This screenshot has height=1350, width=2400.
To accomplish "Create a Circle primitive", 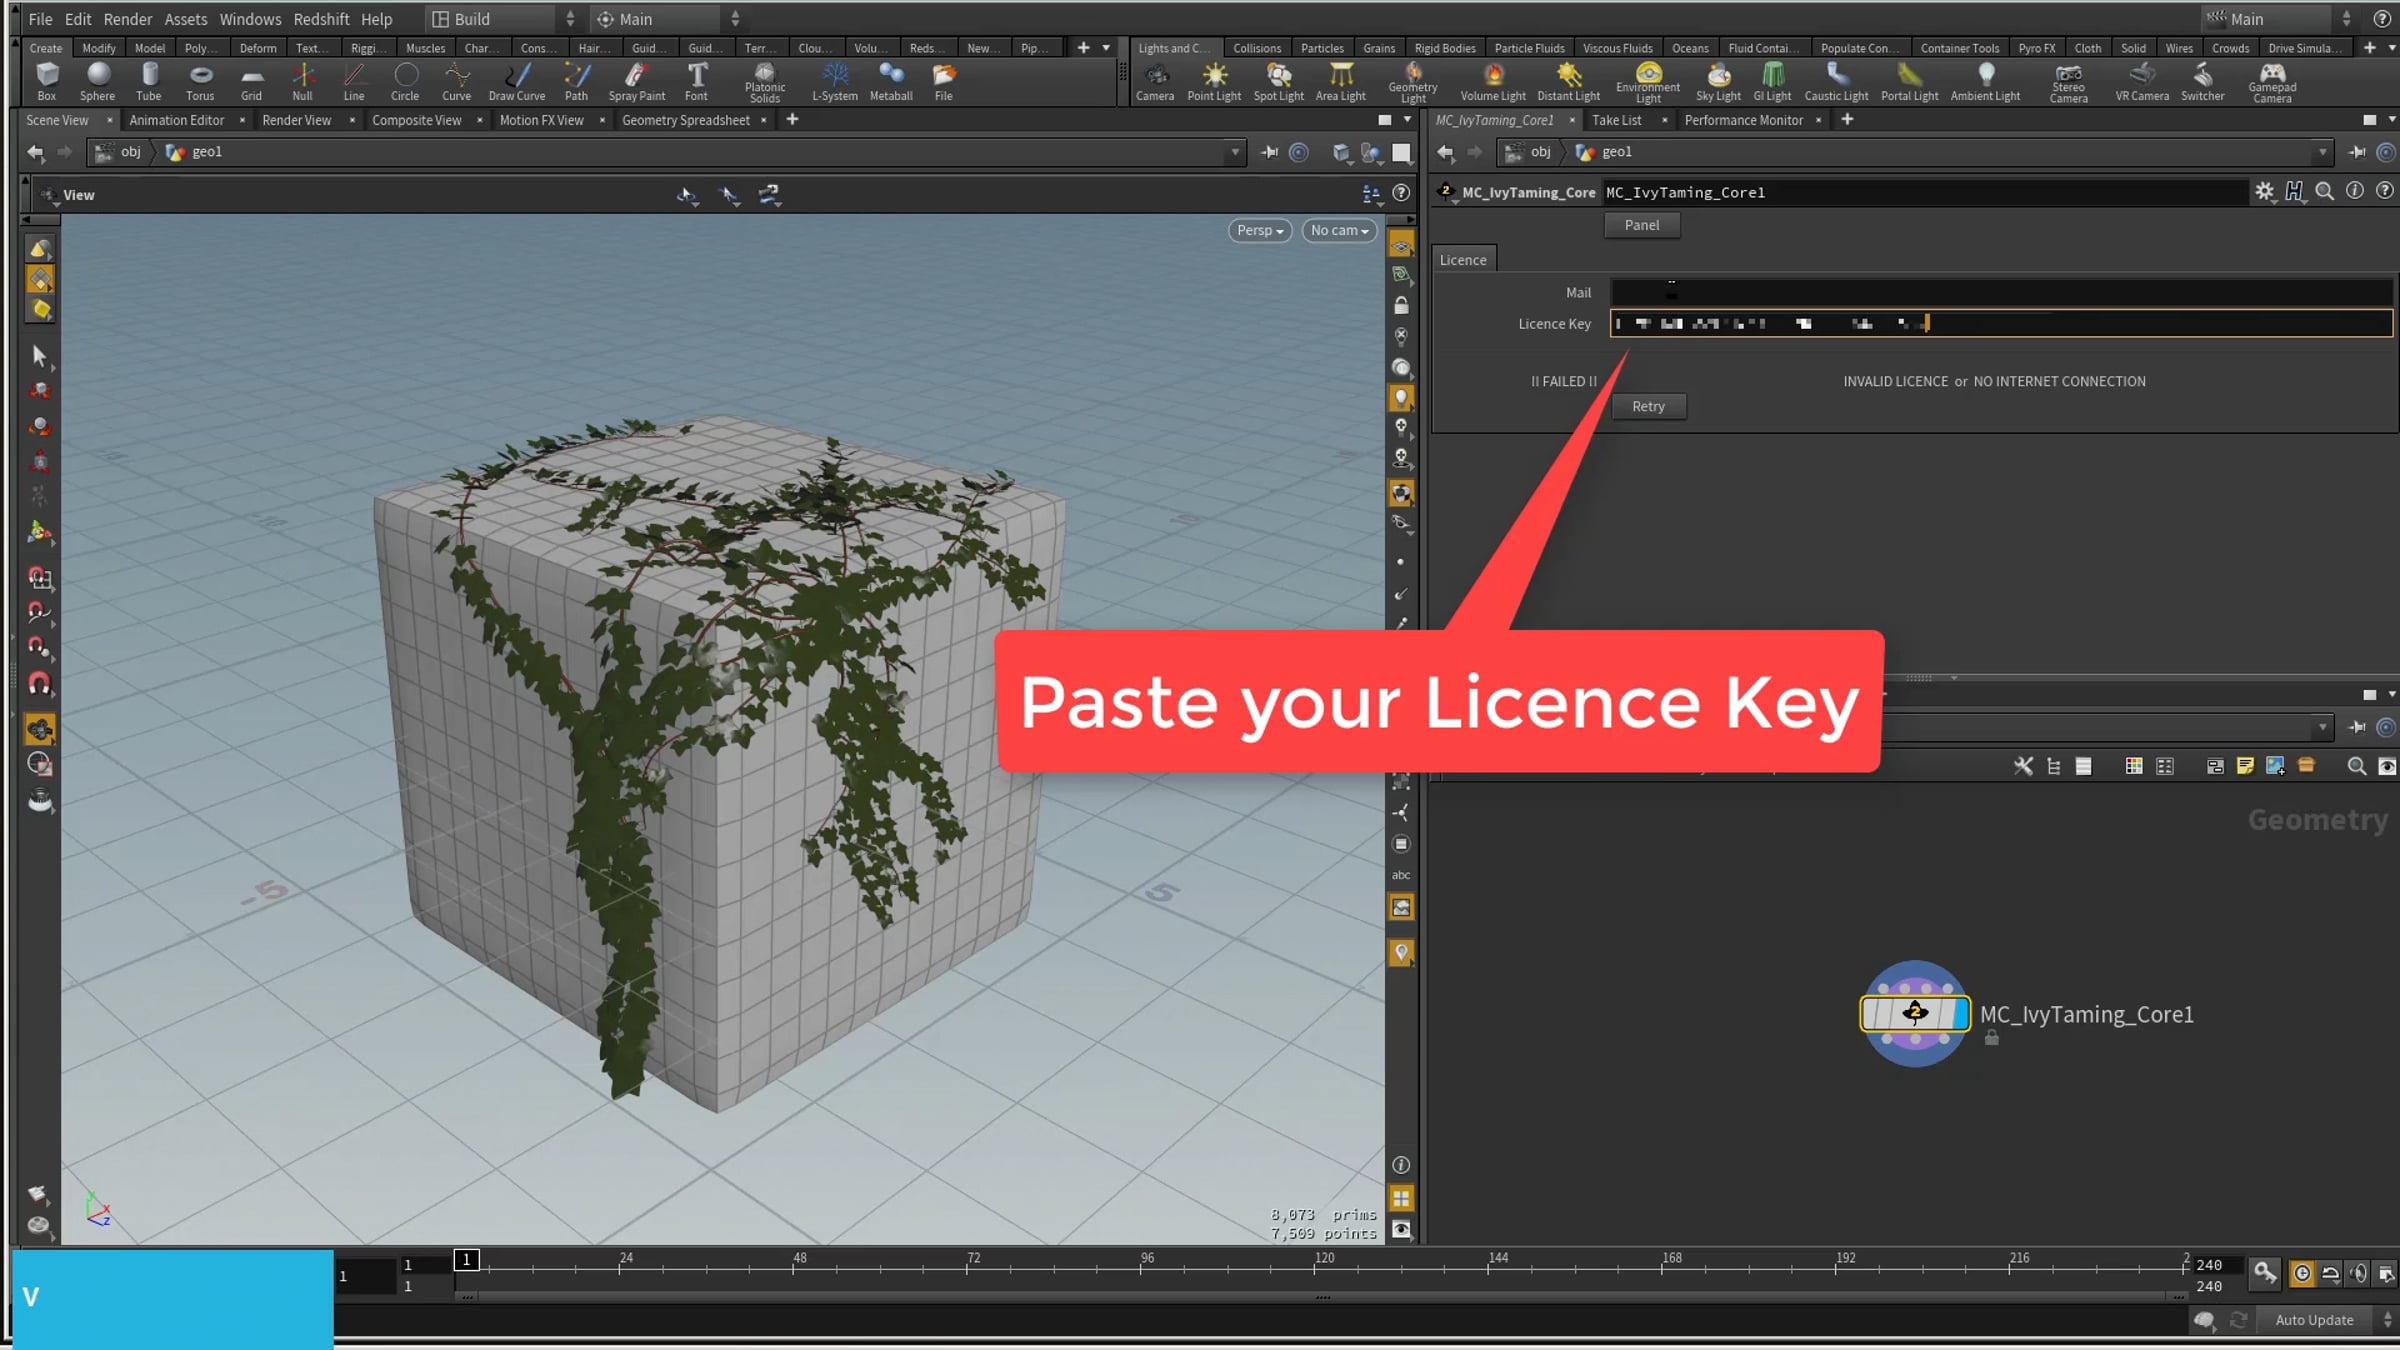I will click(405, 81).
